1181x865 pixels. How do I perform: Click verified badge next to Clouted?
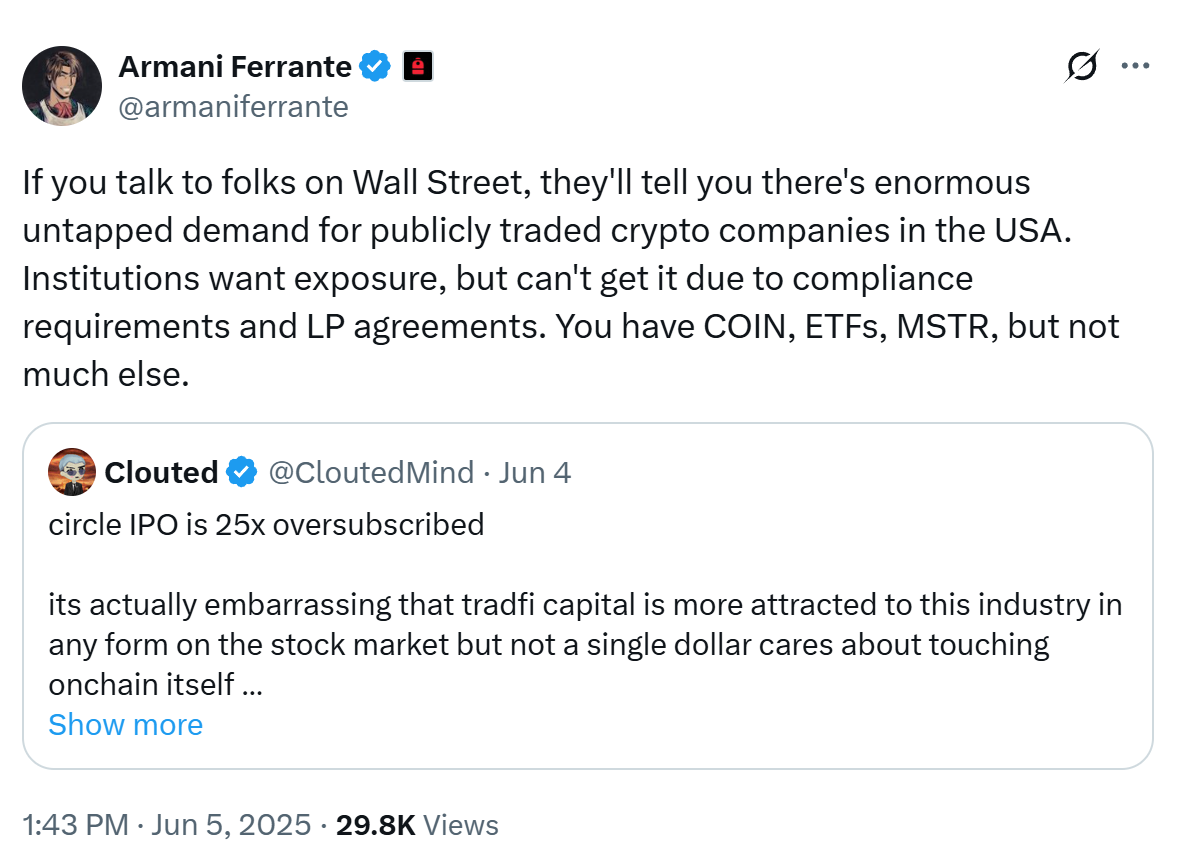[241, 473]
